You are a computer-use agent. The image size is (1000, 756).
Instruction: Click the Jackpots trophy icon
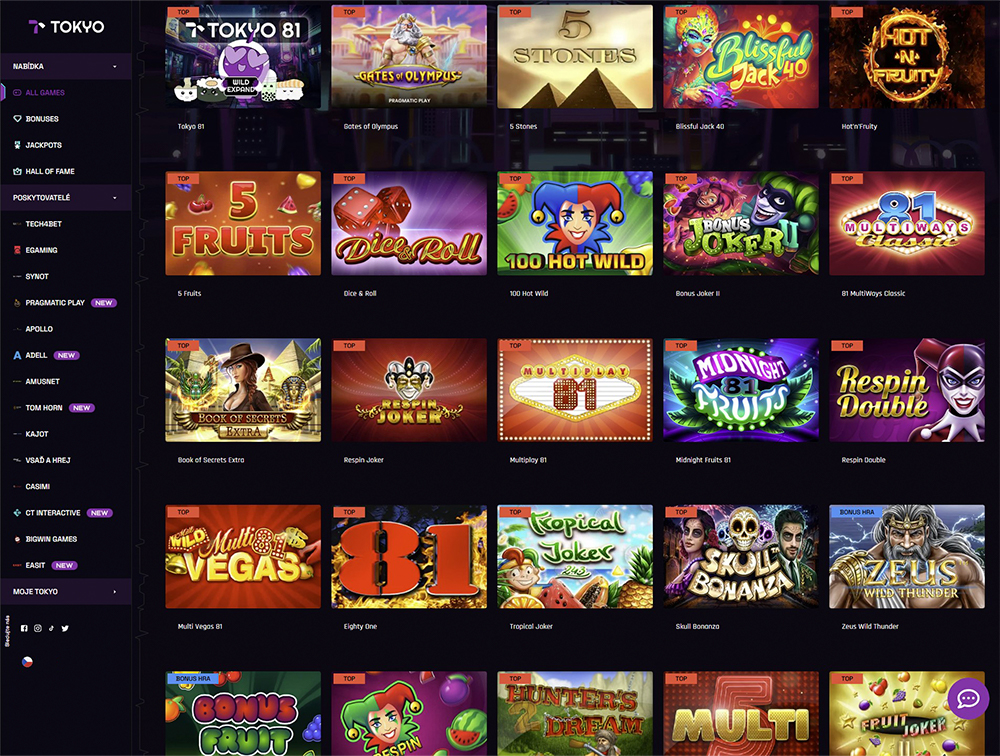17,145
